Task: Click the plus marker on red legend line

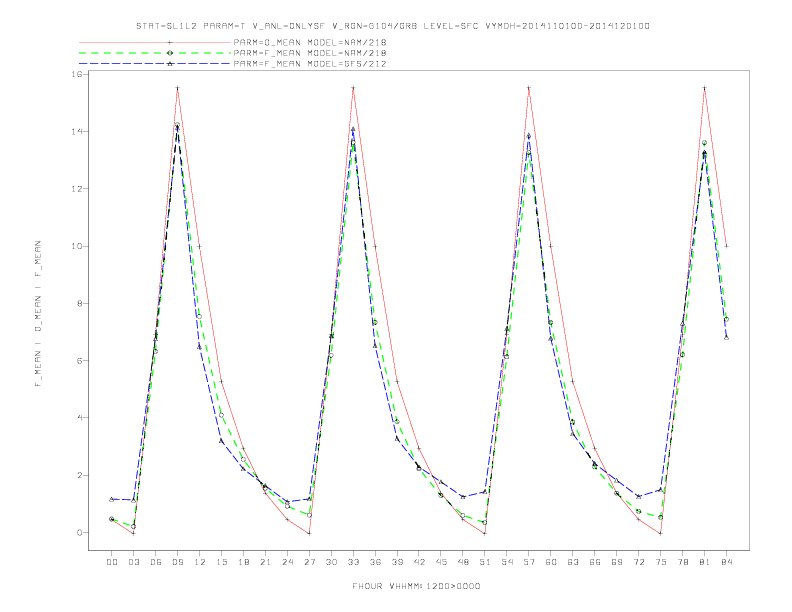Action: (x=170, y=42)
